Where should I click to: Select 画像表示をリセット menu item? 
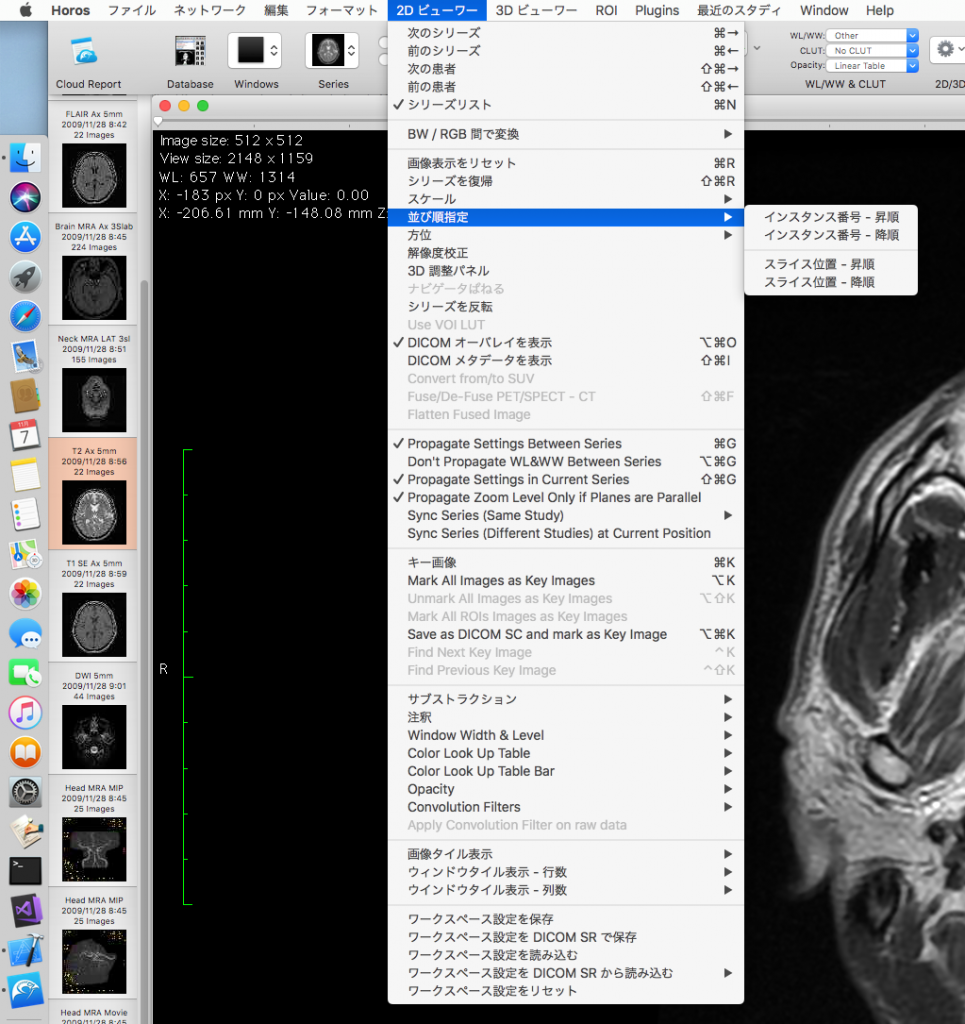click(x=565, y=163)
